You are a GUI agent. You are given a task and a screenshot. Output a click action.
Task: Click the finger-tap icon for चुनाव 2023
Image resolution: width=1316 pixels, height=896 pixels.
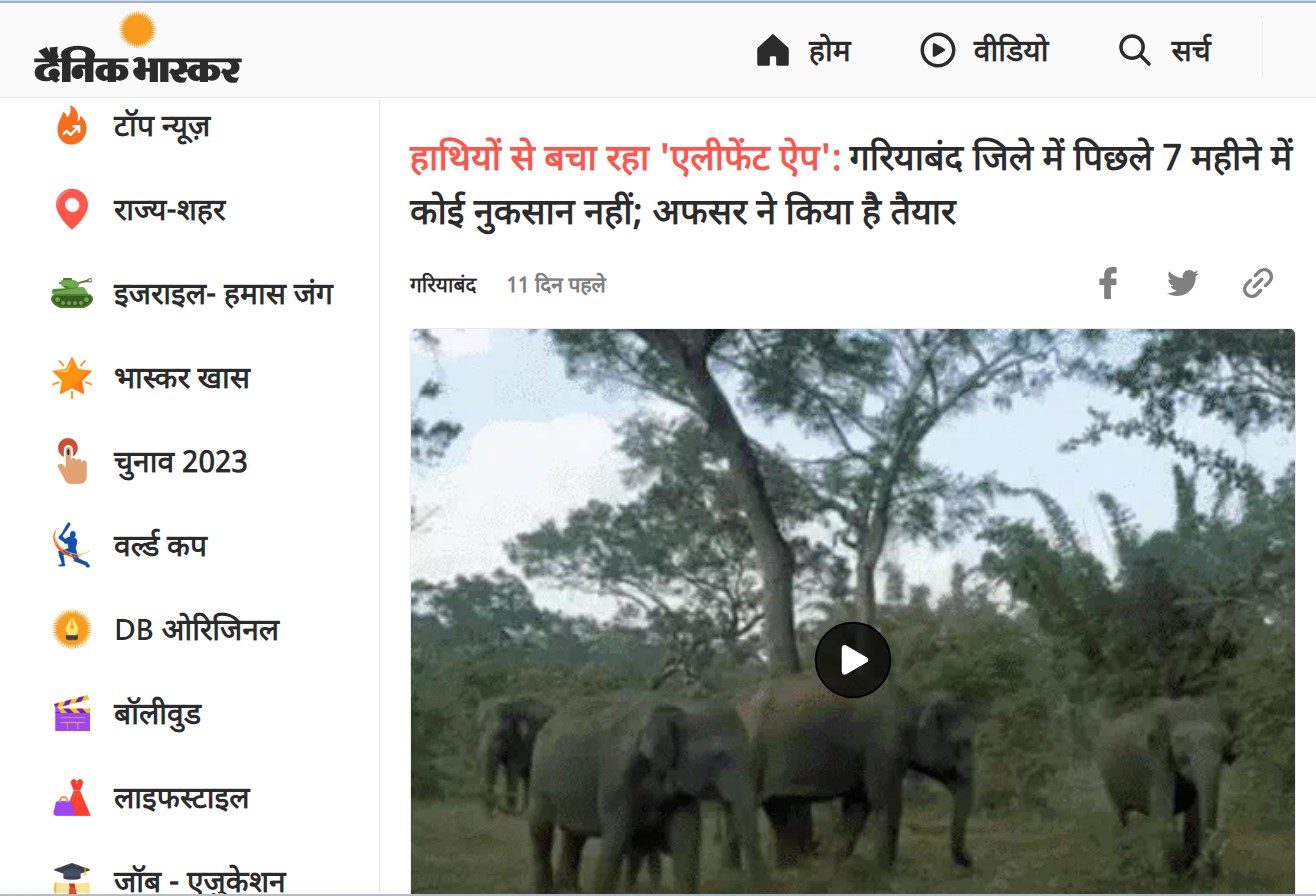(71, 462)
